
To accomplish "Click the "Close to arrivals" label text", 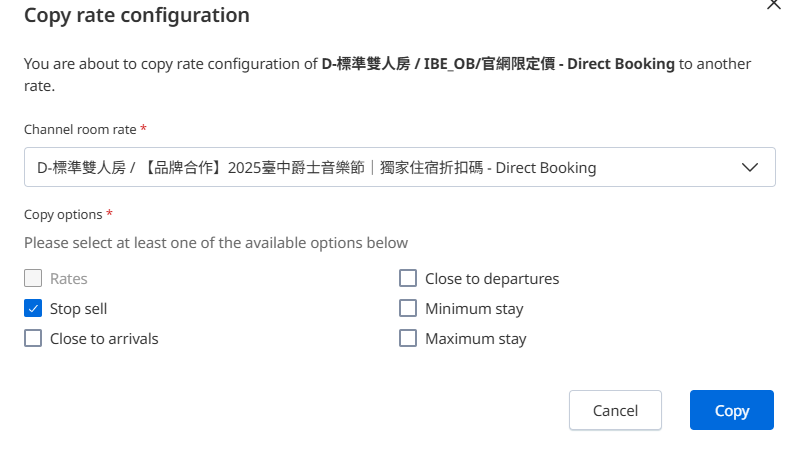I will click(x=104, y=339).
